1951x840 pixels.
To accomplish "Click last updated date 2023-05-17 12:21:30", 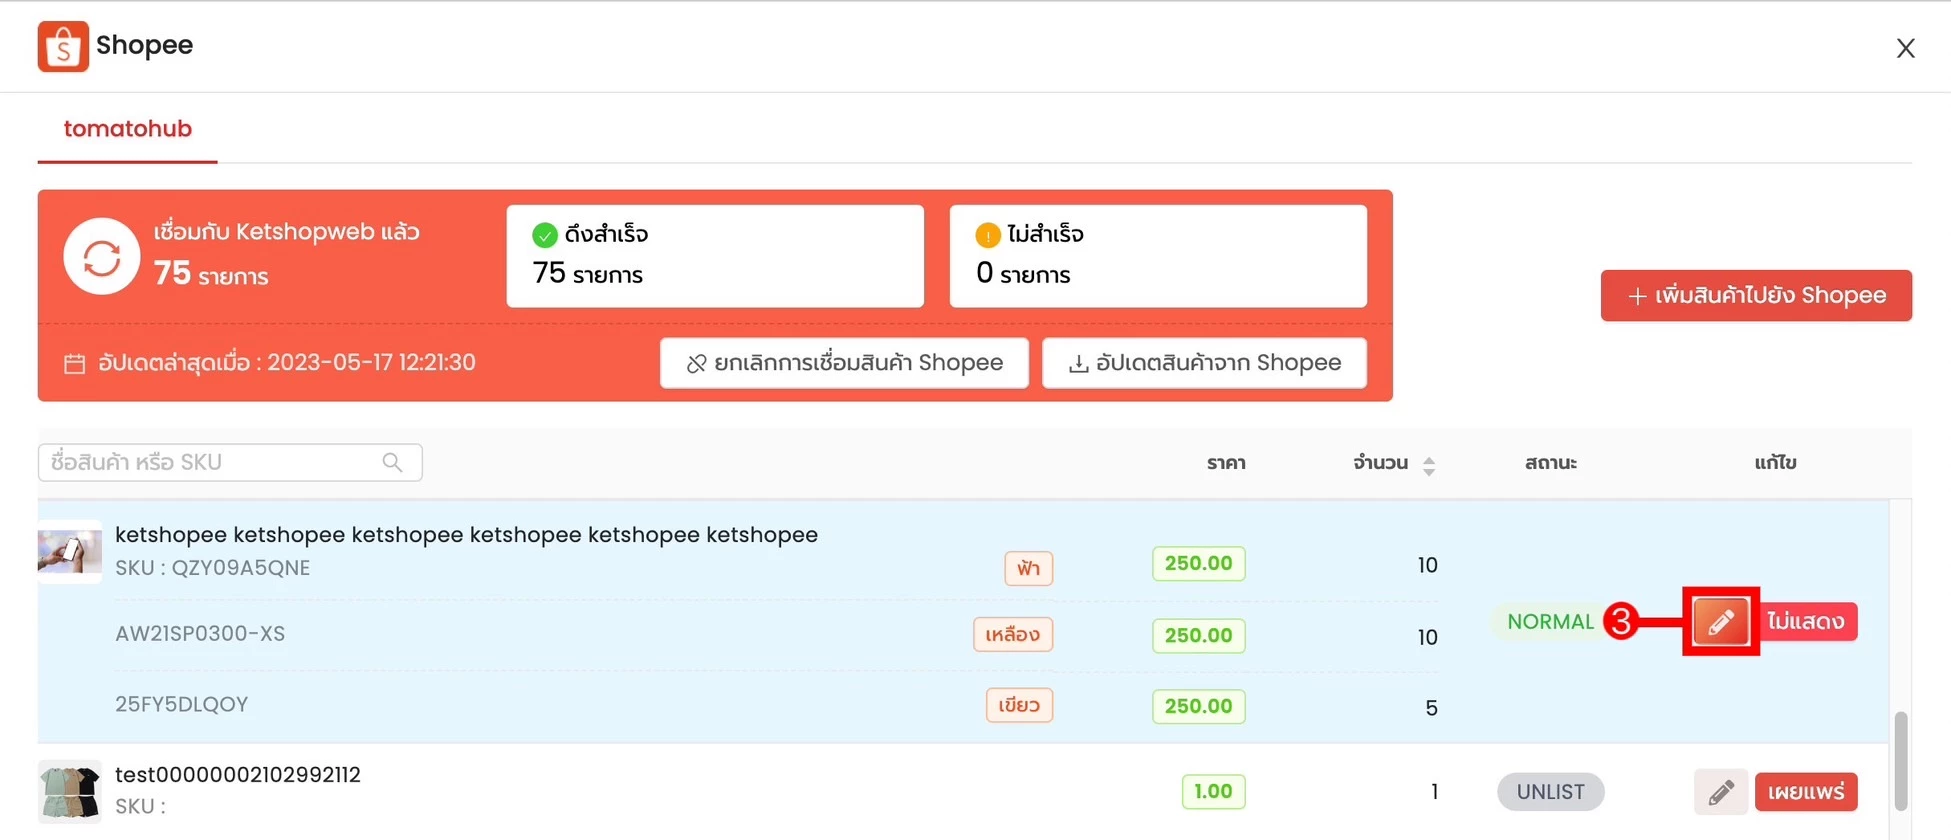I will click(x=371, y=362).
